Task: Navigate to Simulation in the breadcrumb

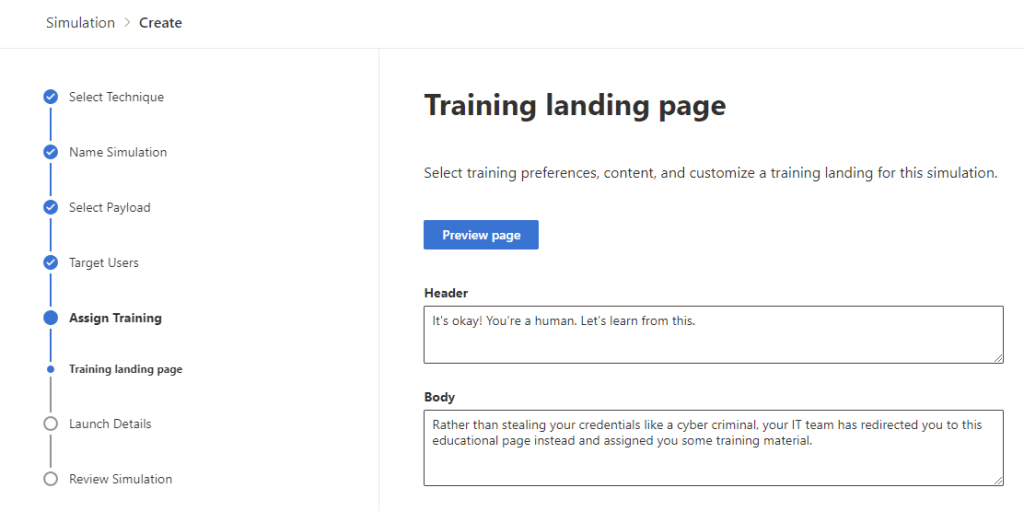Action: pyautogui.click(x=80, y=22)
